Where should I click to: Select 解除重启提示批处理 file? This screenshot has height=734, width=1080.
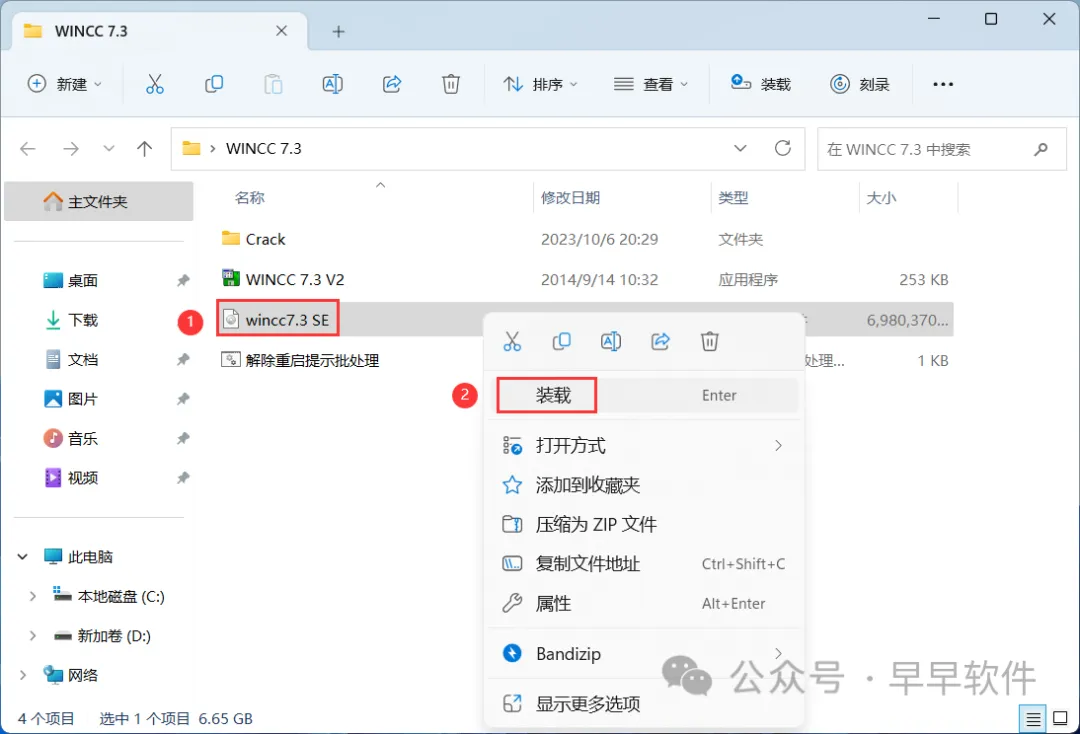coord(300,361)
